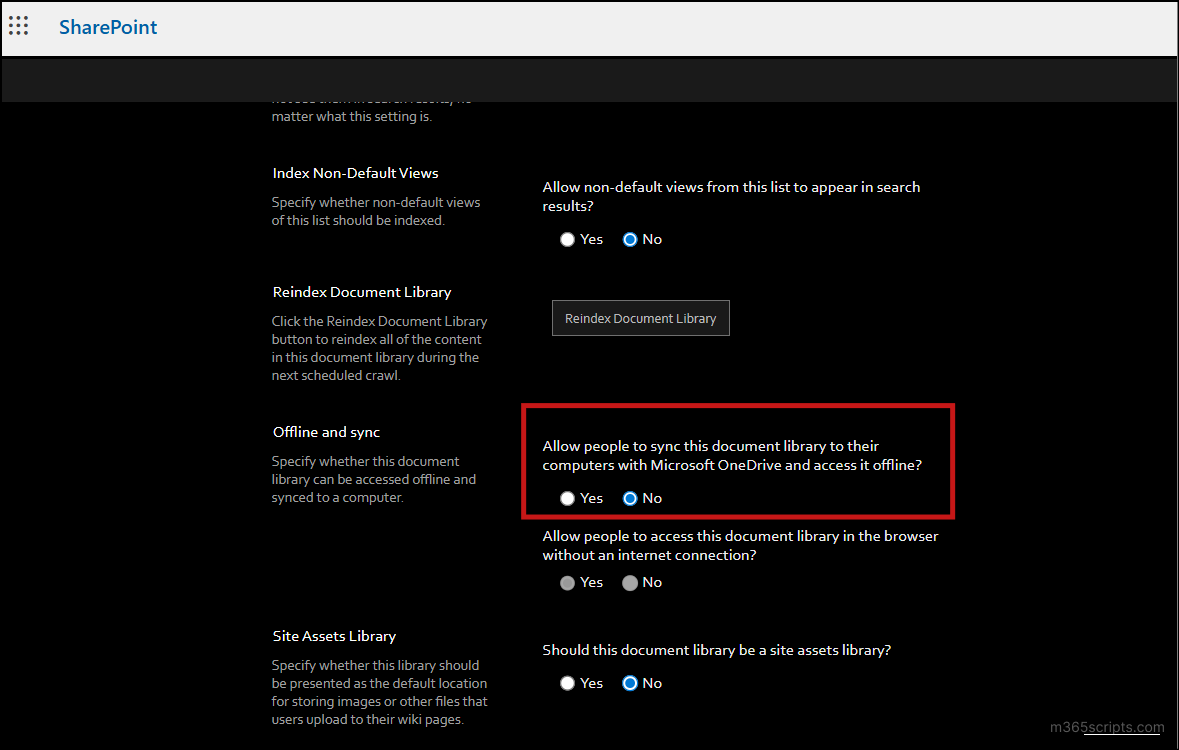Enable OneDrive sync by selecting Yes
Image resolution: width=1179 pixels, height=750 pixels.
pyautogui.click(x=567, y=498)
